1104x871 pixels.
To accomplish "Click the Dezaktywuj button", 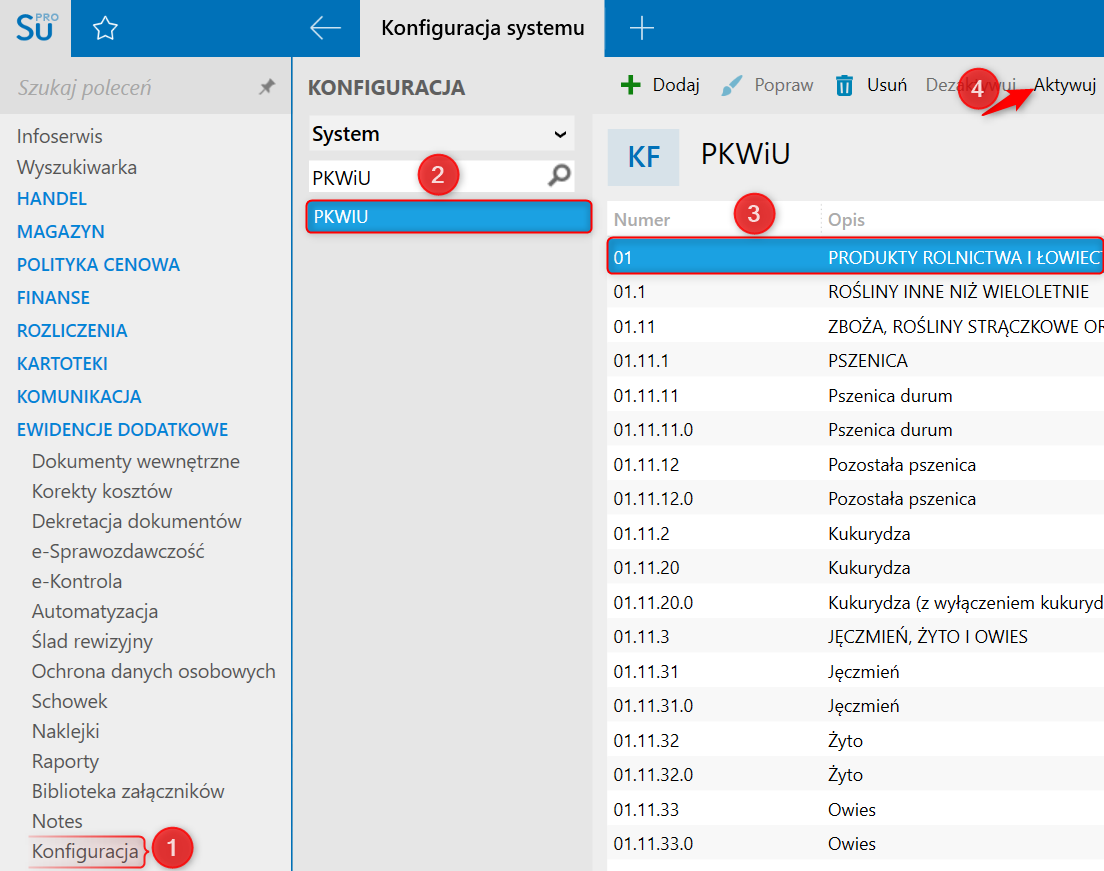I will pos(970,85).
